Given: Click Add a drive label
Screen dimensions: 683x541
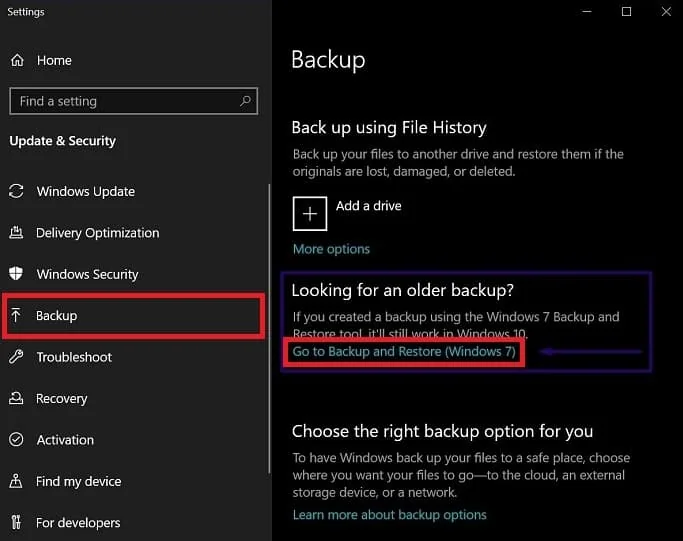Looking at the screenshot, I should (x=369, y=206).
